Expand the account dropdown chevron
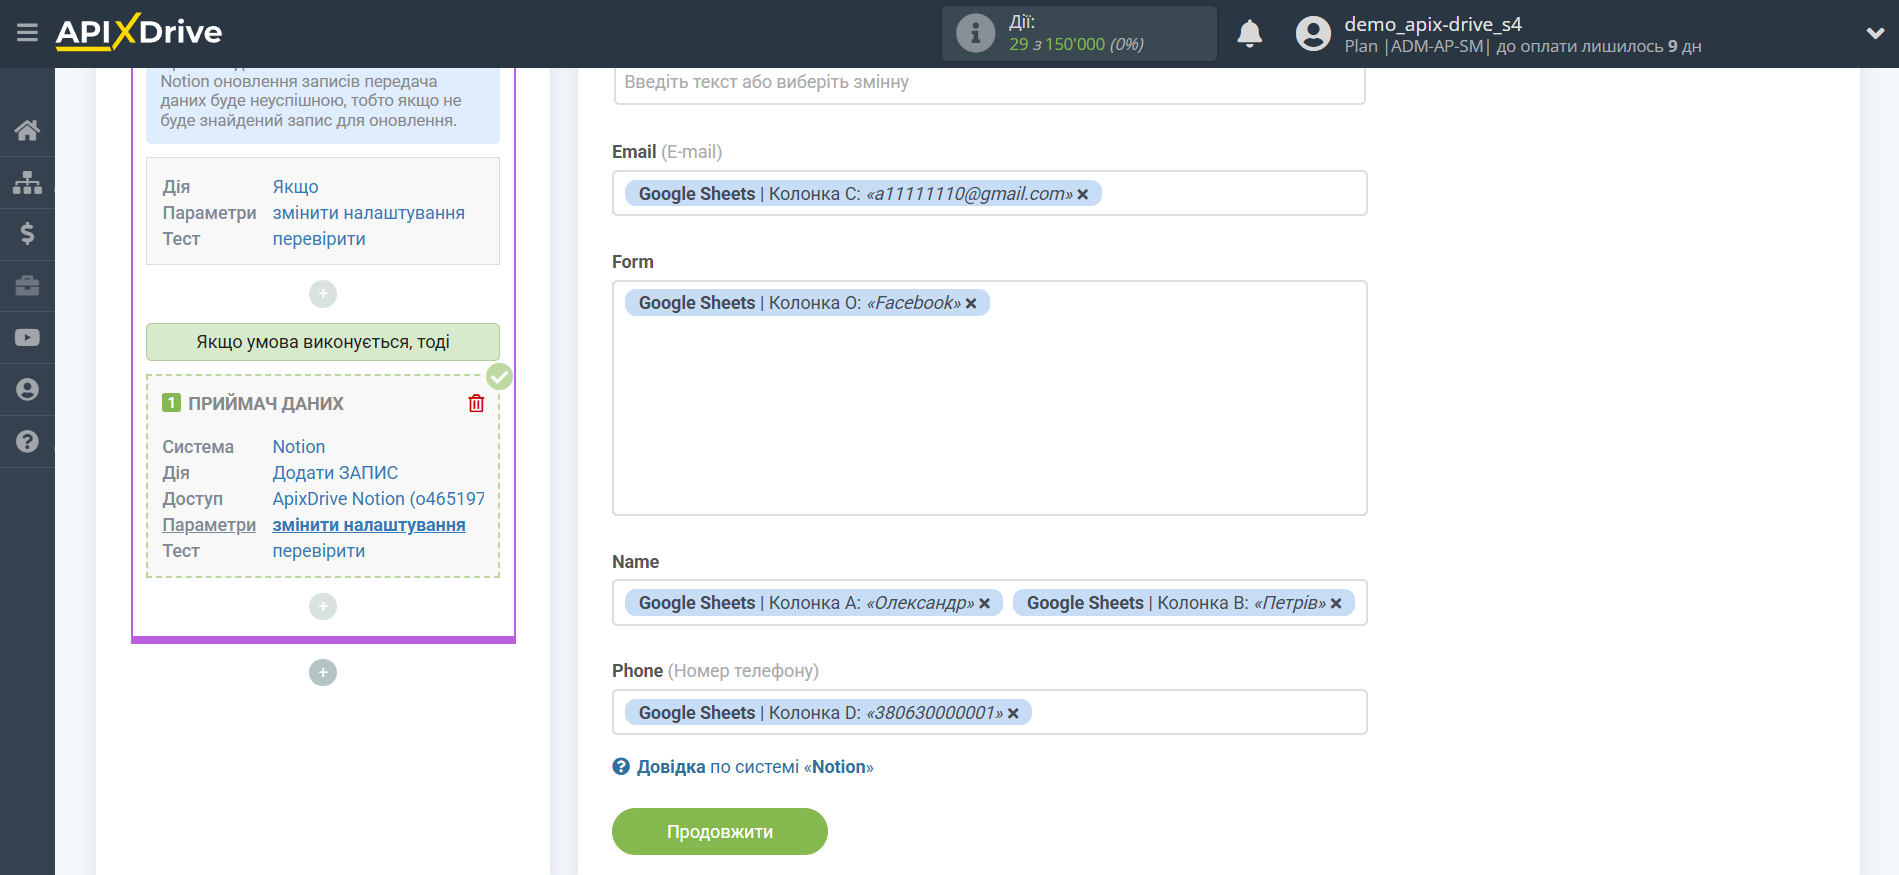This screenshot has width=1899, height=875. 1875,33
